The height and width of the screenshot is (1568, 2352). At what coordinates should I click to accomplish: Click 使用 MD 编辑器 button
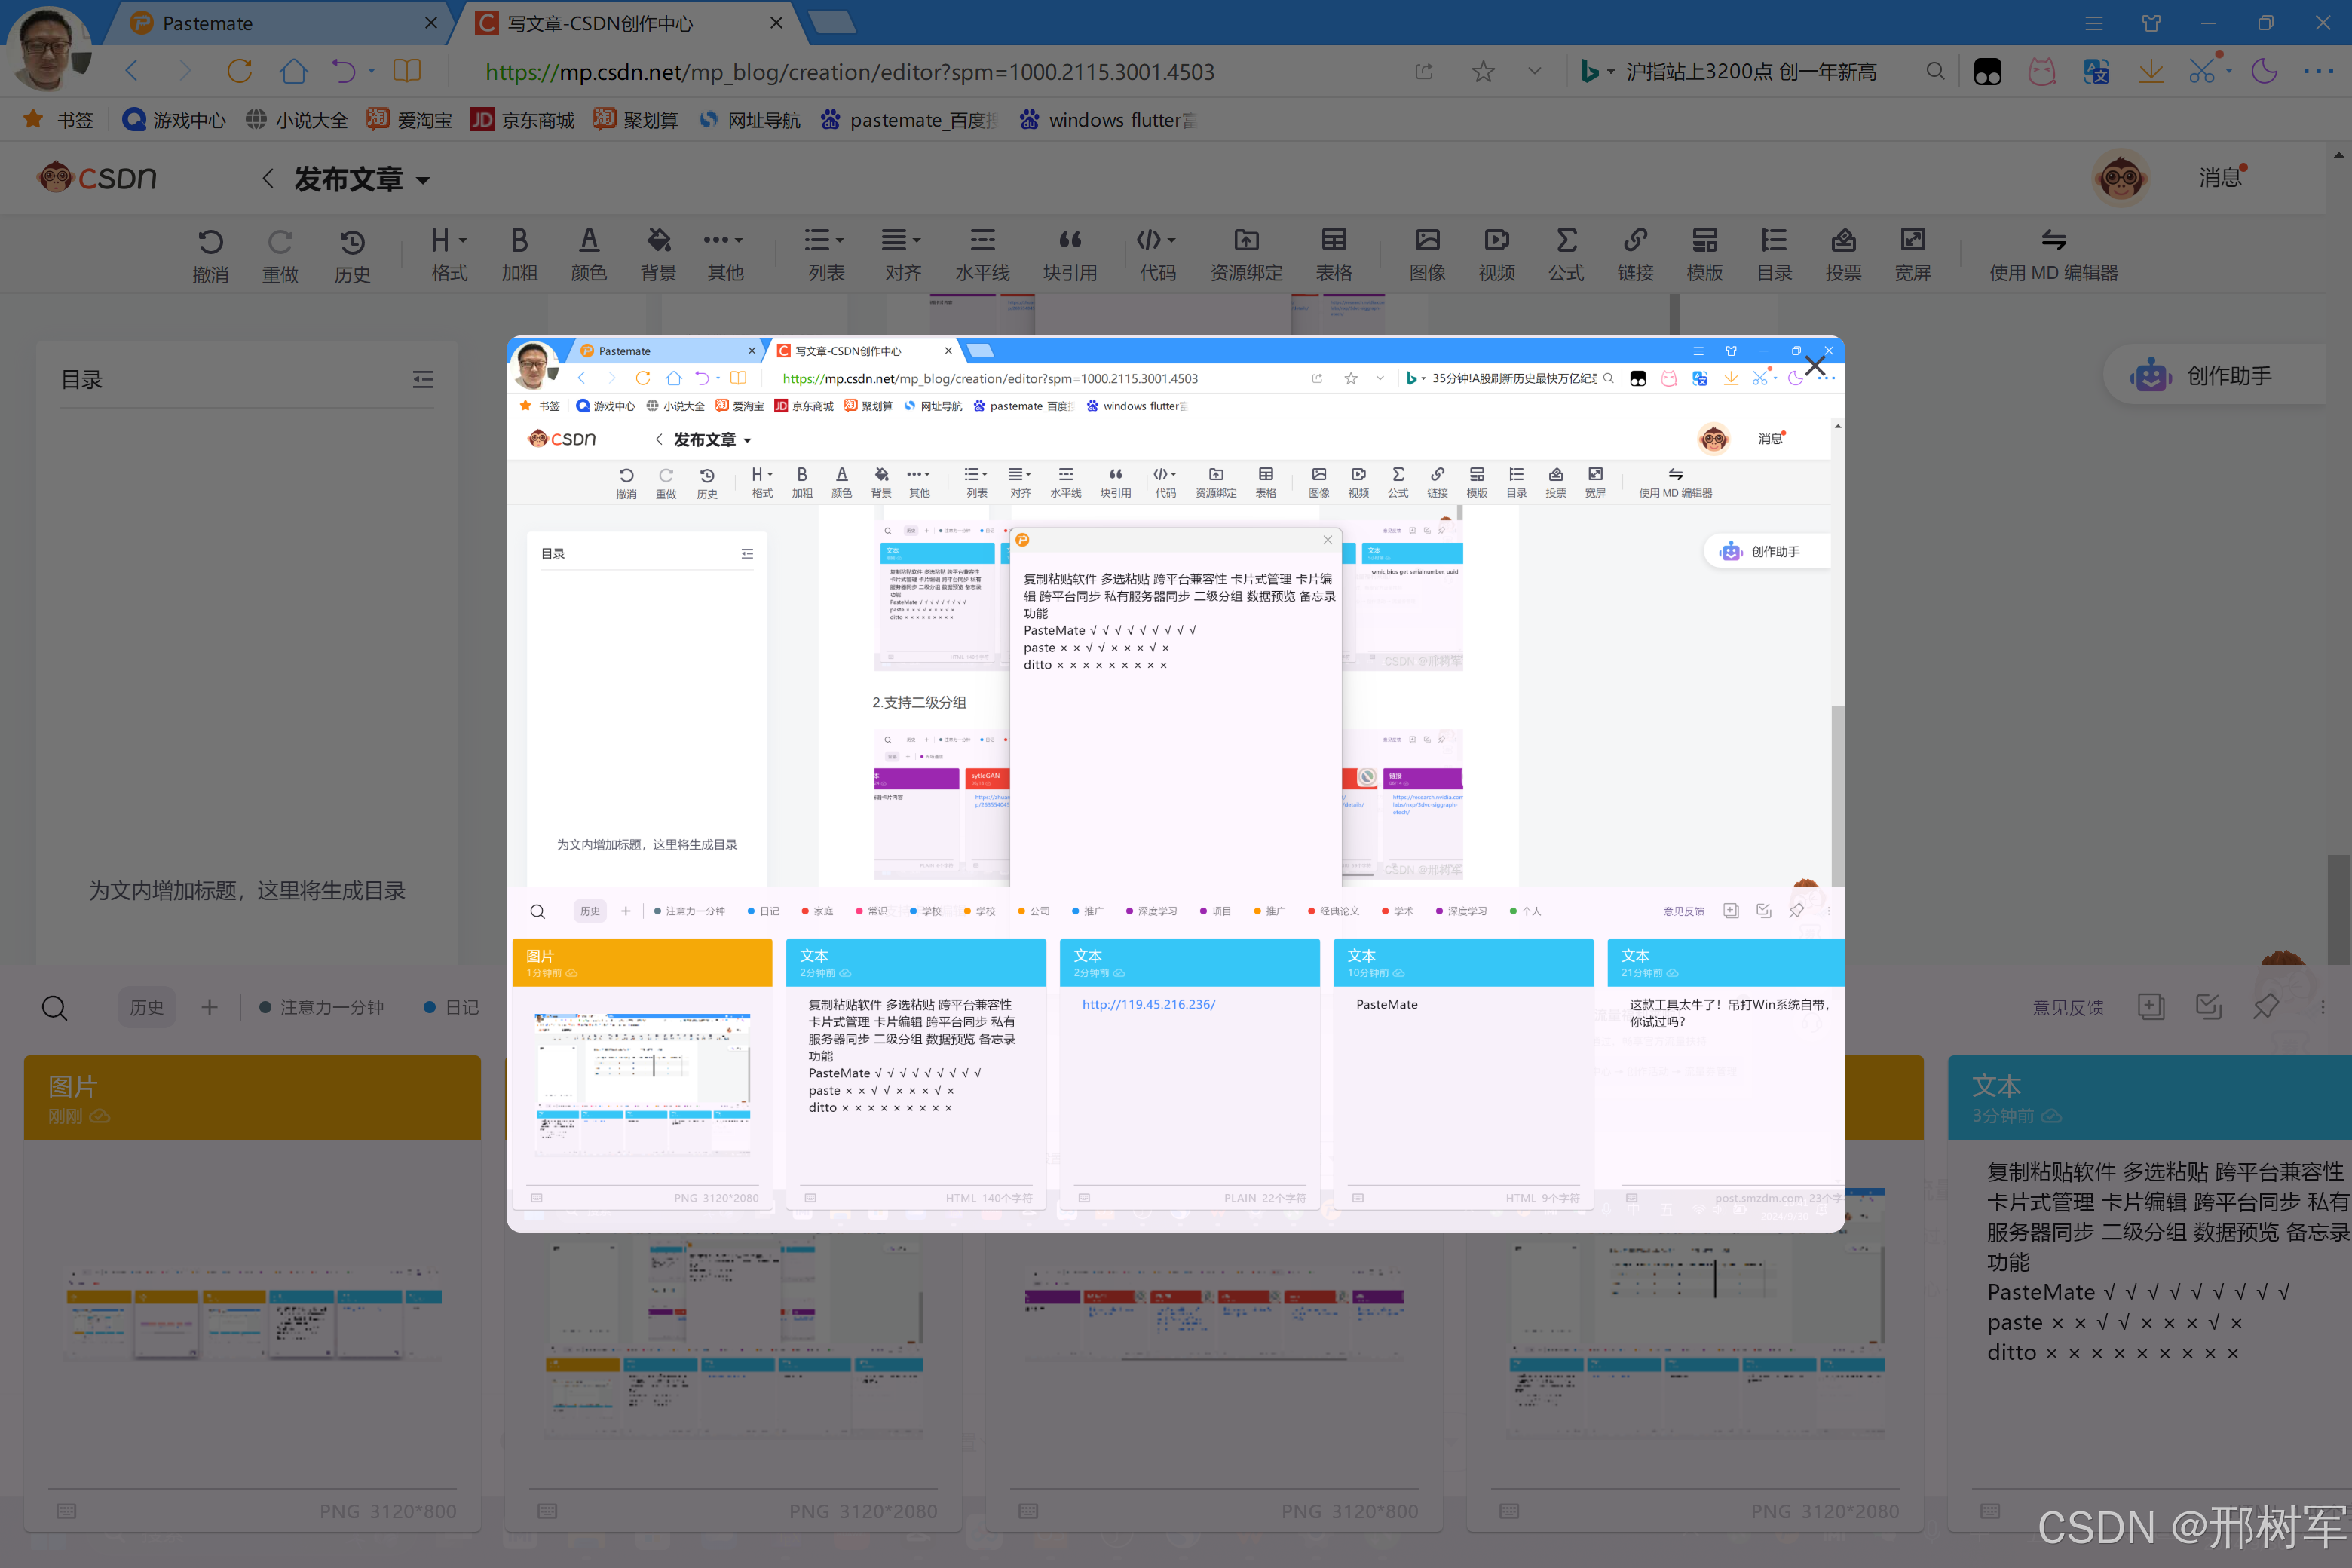(2053, 254)
